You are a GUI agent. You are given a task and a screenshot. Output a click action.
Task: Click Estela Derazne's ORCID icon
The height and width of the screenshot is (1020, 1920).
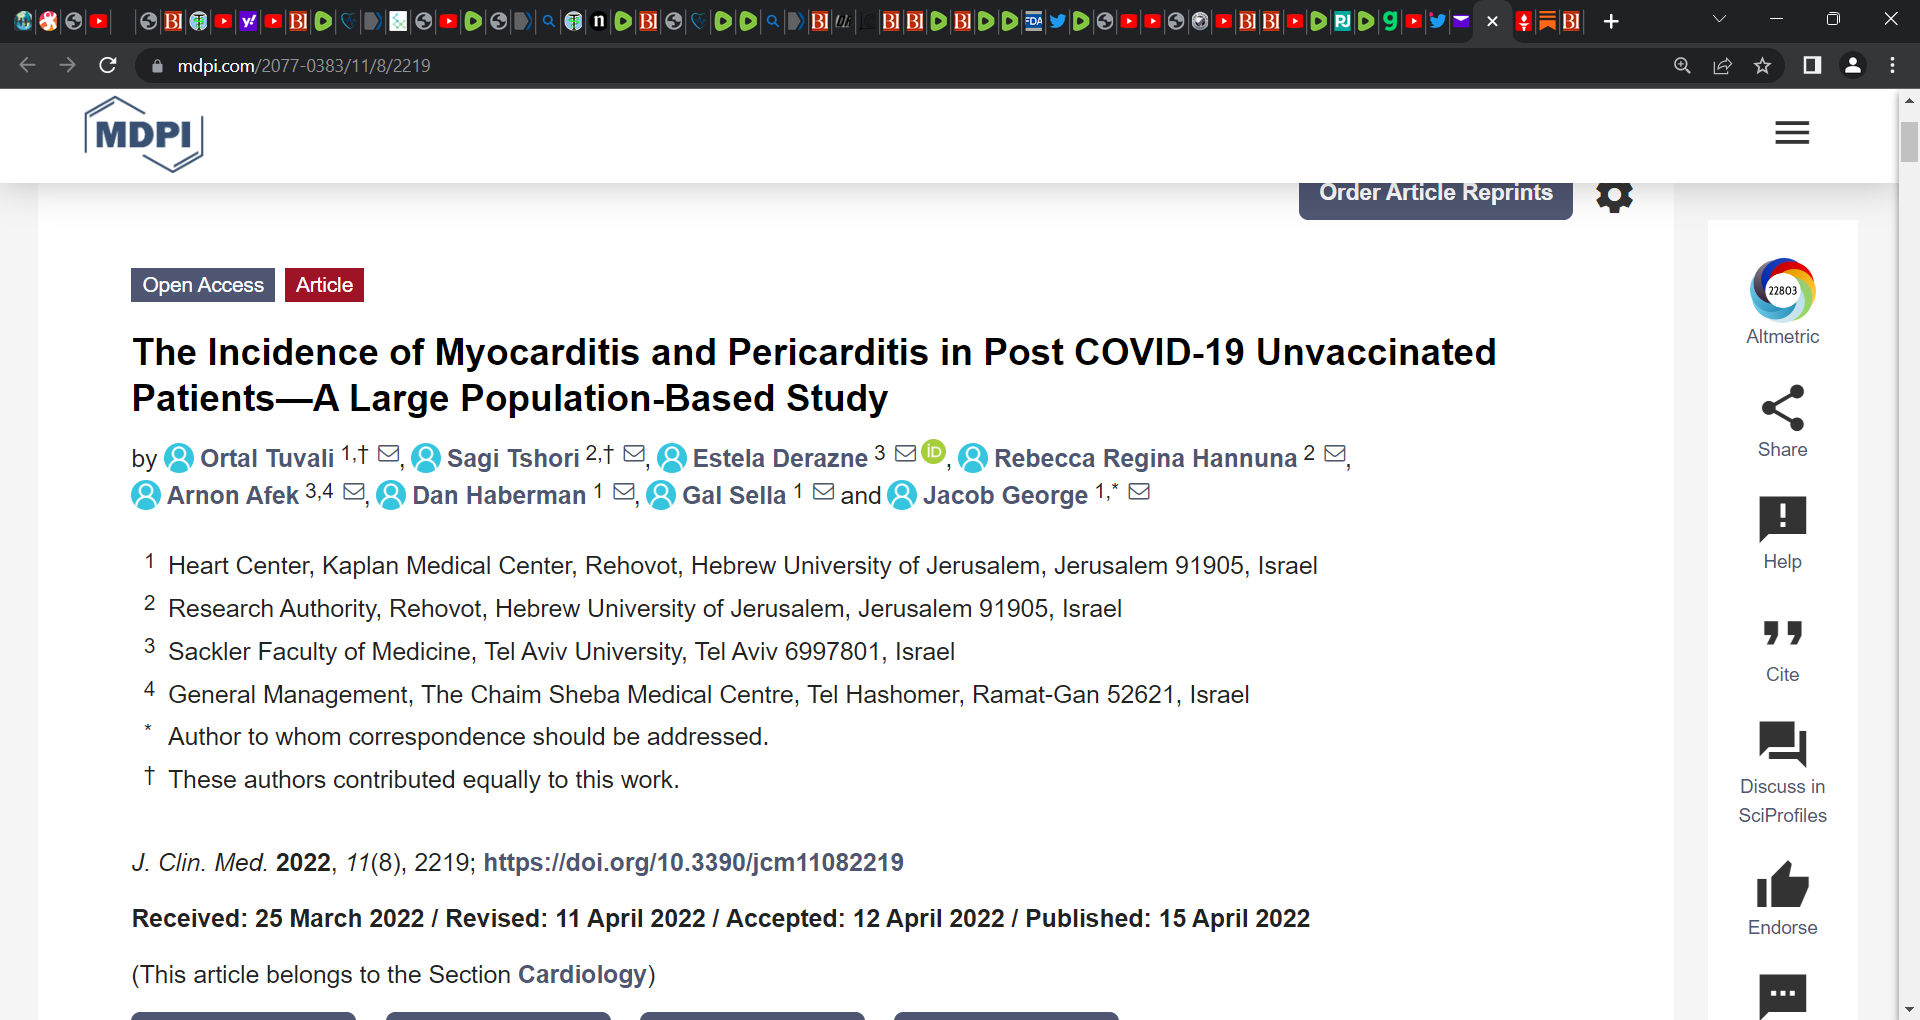[x=933, y=452]
